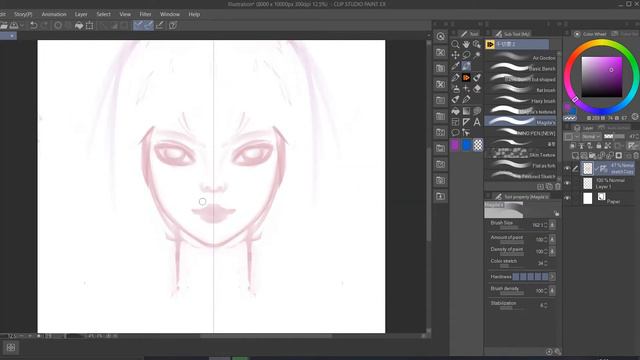Screen dimensions: 640x360
Task: Hide the sketch Copy layer
Action: pyautogui.click(x=567, y=168)
